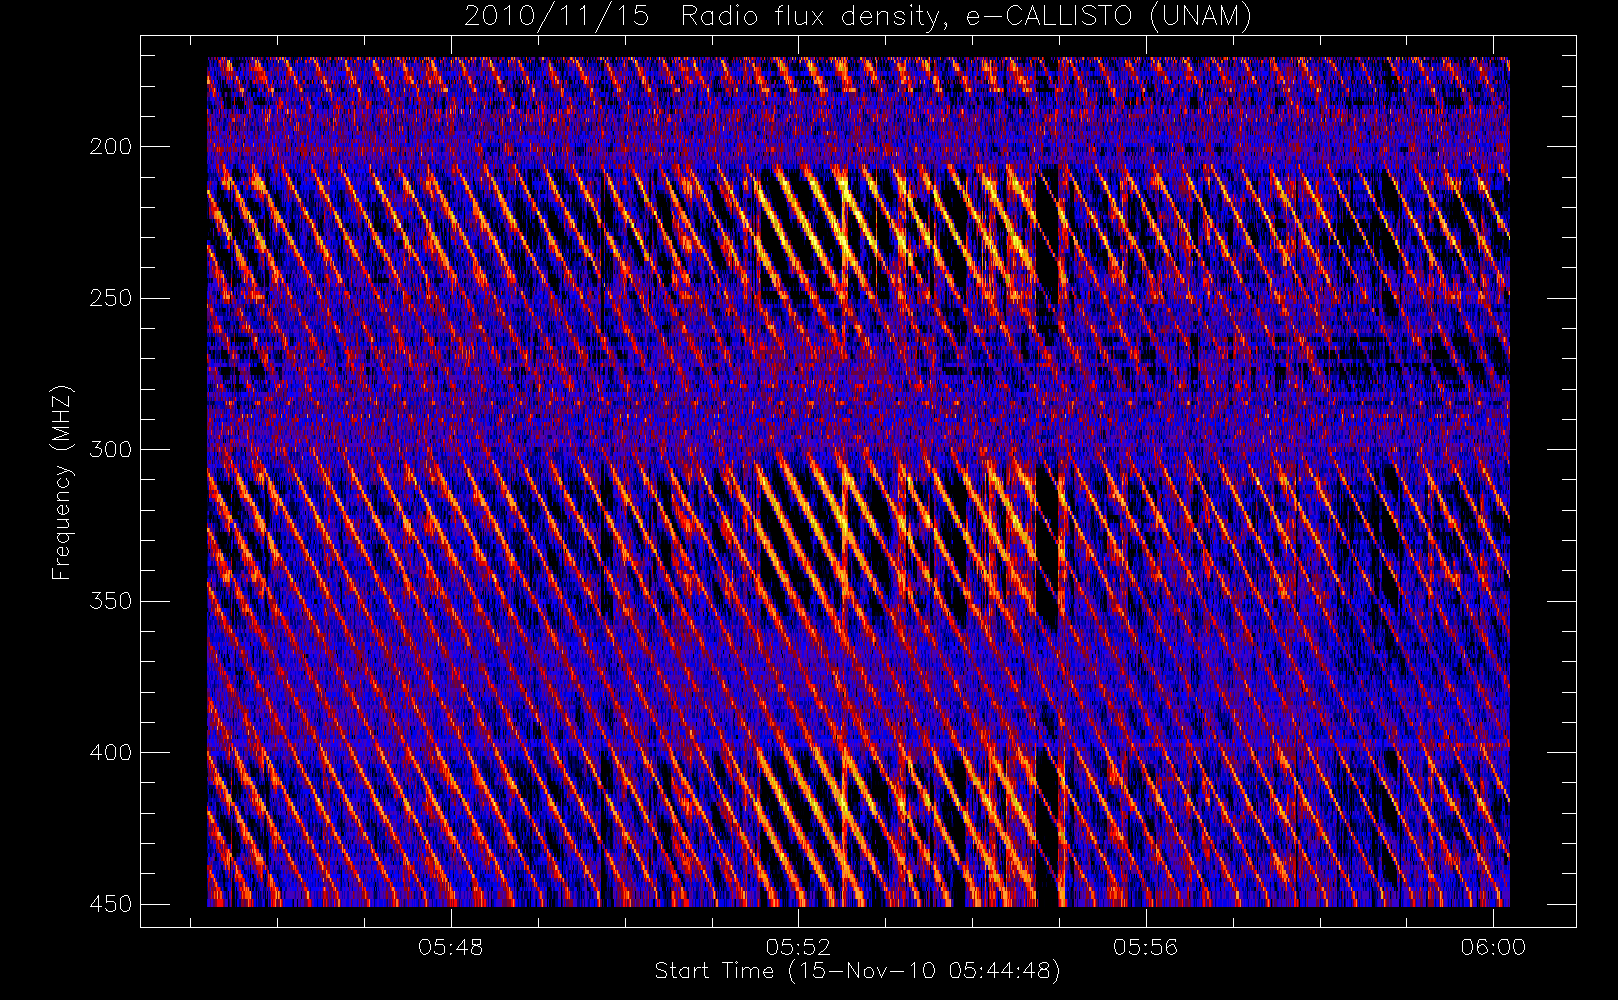Click the 300 frequency tick label
Viewport: 1618px width, 1000px height.
point(110,449)
